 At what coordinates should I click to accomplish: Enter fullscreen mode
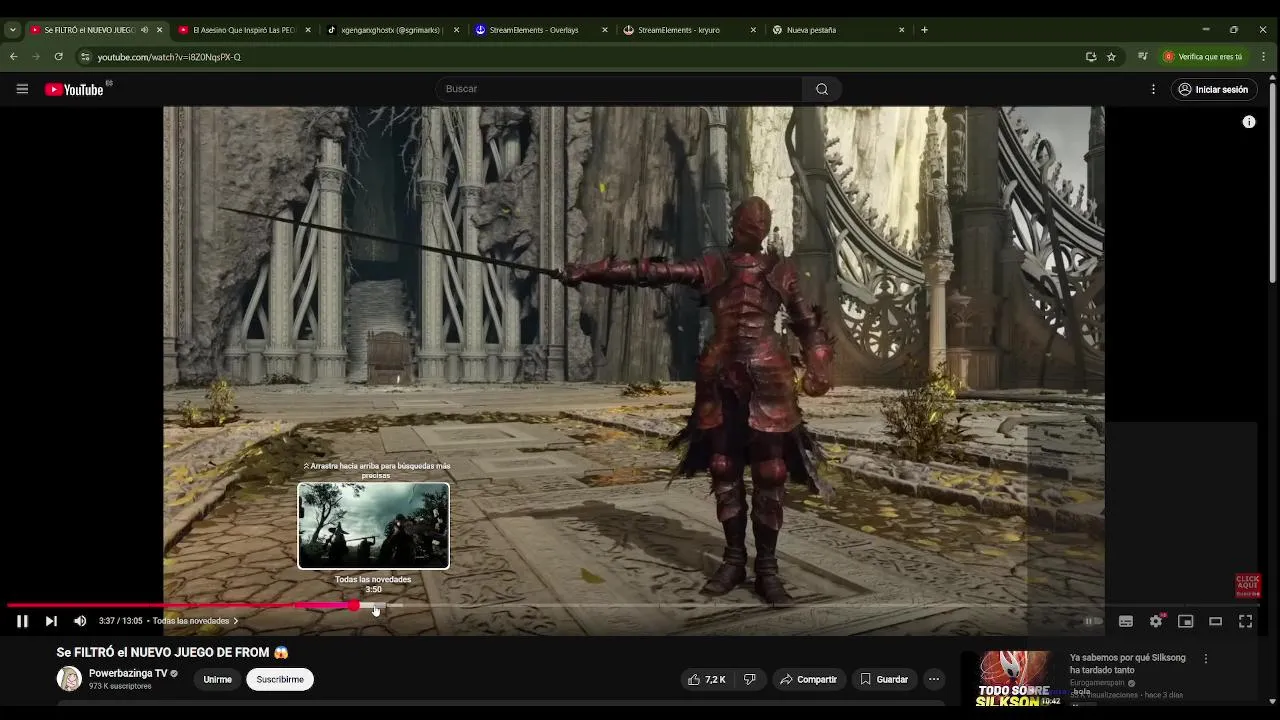(1246, 621)
